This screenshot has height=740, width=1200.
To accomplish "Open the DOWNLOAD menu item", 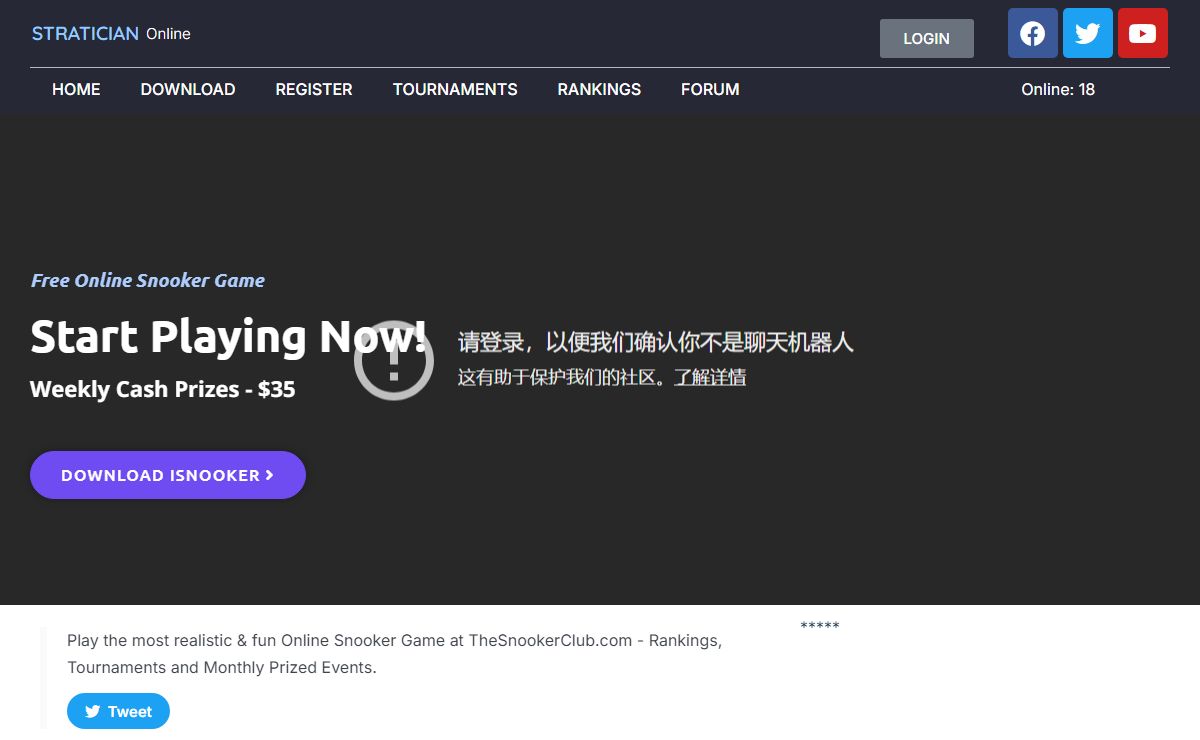I will [x=188, y=89].
